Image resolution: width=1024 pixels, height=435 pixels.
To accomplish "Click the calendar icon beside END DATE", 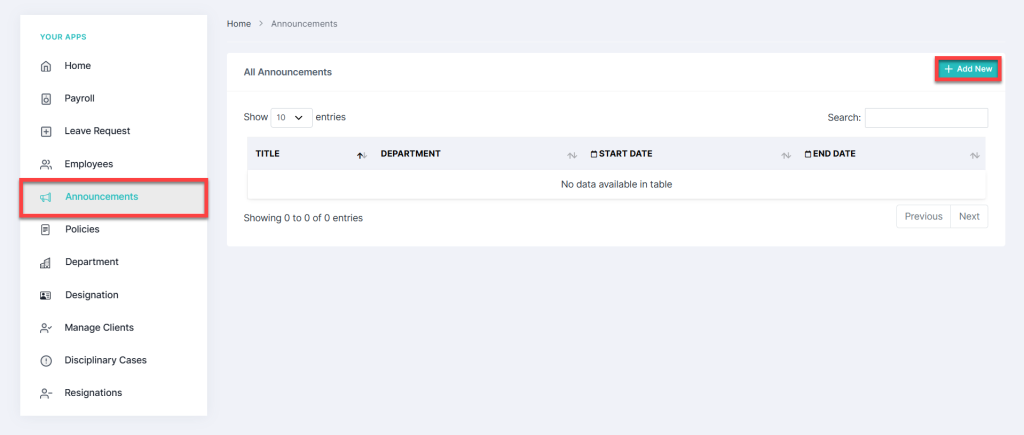I will (x=808, y=154).
